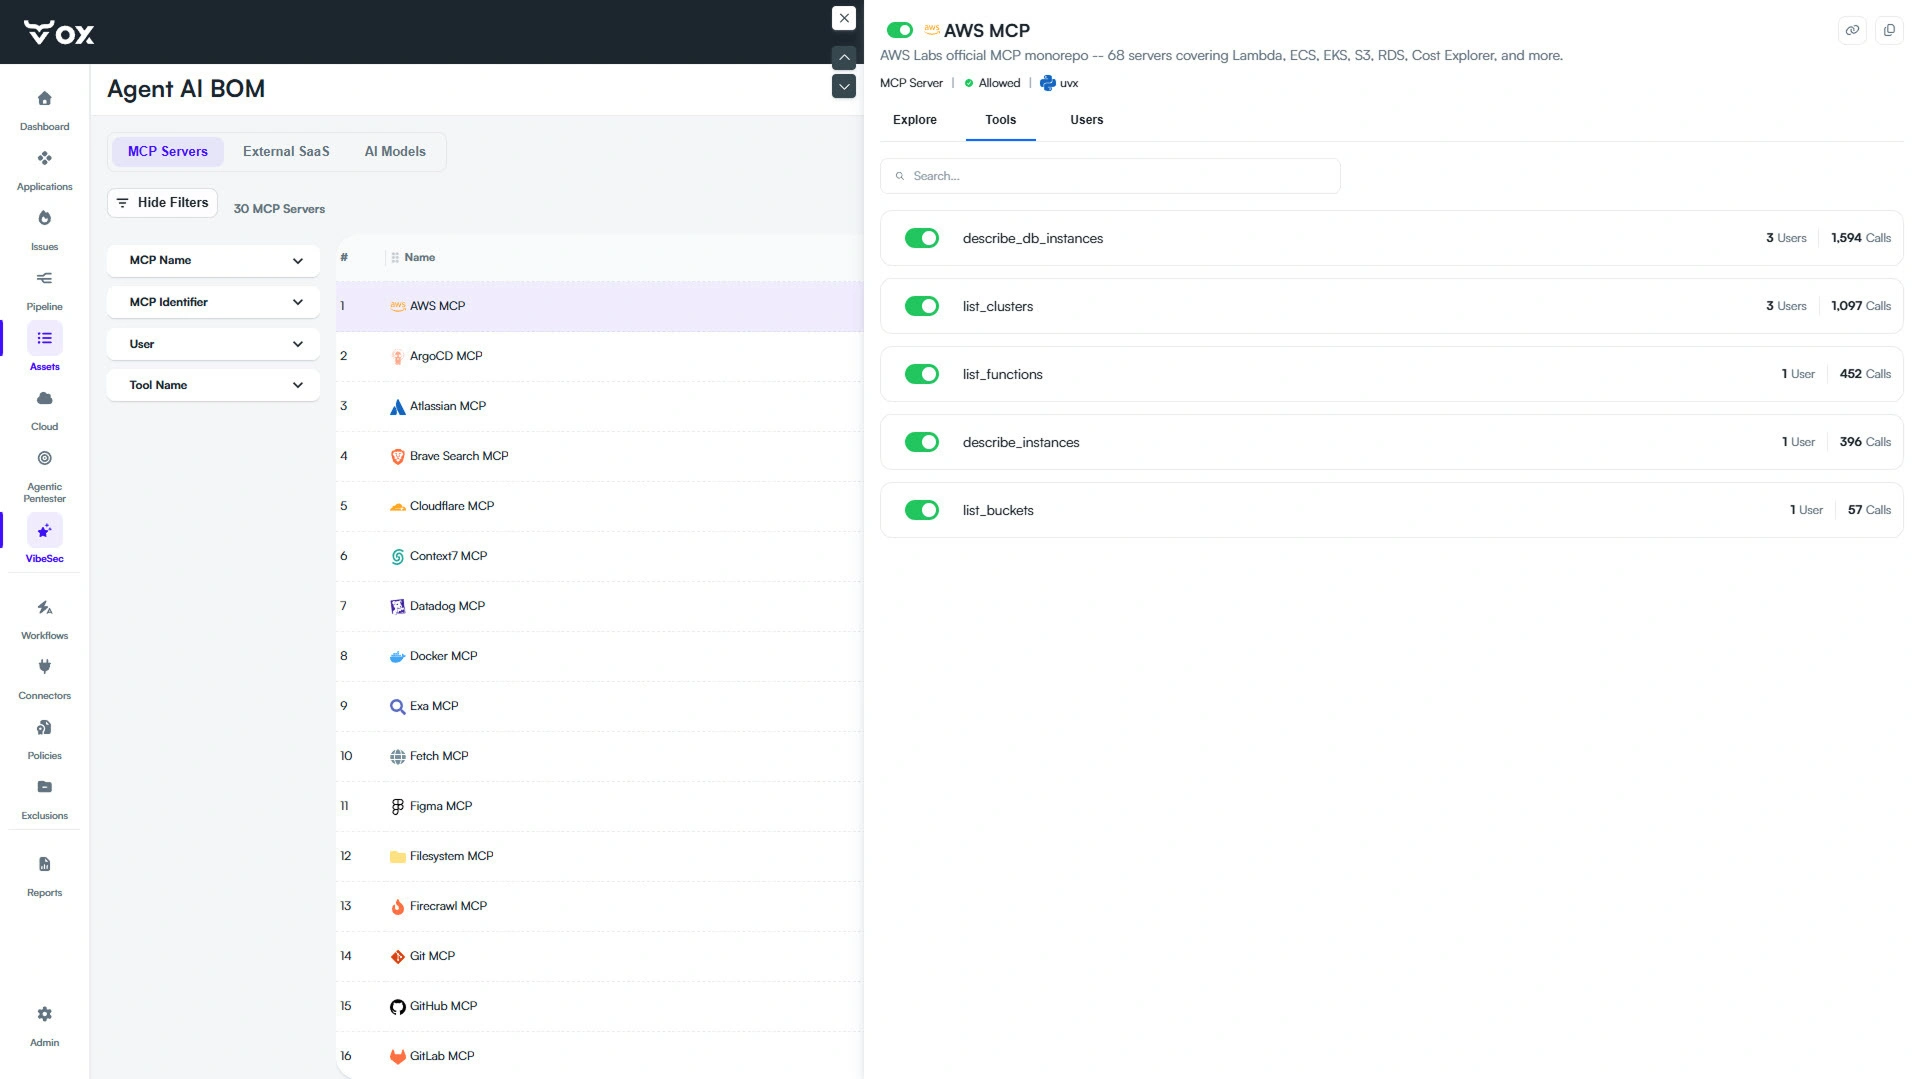Expand the MCP Name filter dropdown

213,260
